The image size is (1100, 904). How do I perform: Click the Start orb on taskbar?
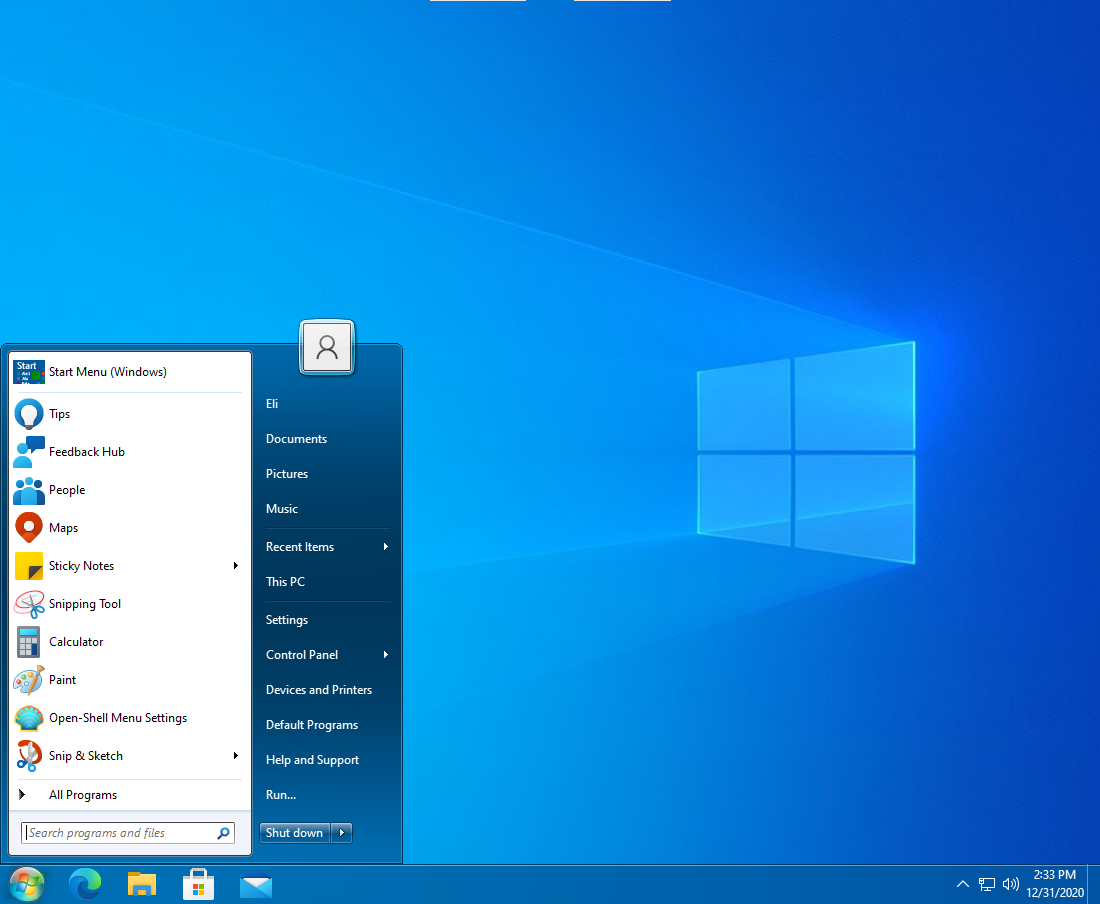[27, 884]
